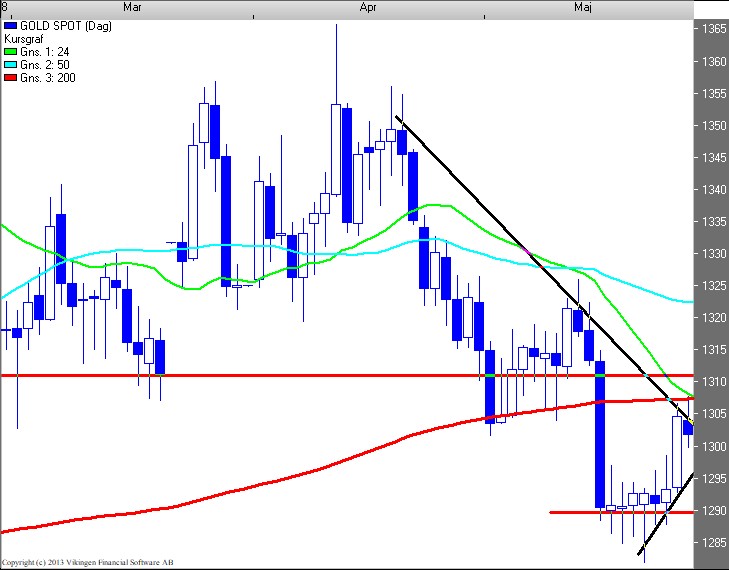Click the 1350 price axis label
The width and height of the screenshot is (729, 570).
tap(714, 126)
